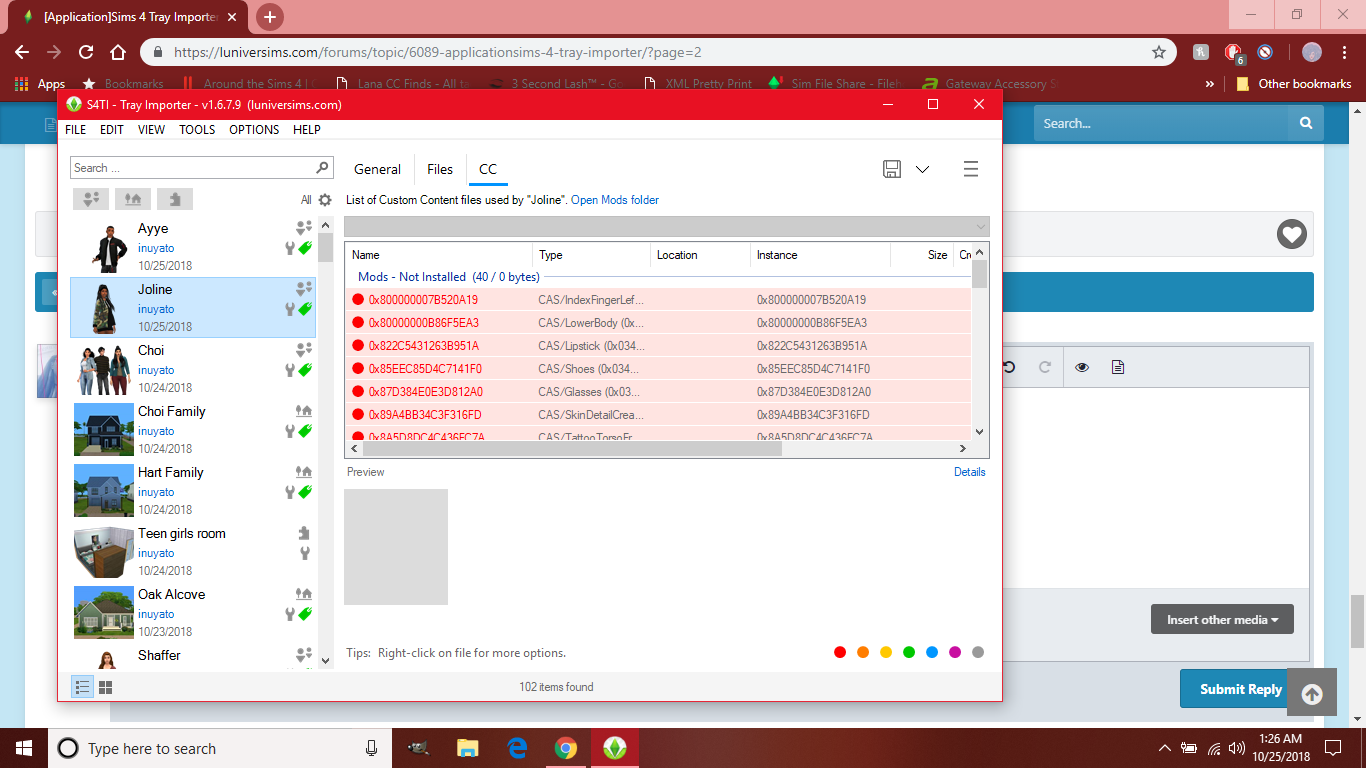
Task: Click the Open Mods folder link
Action: point(615,200)
